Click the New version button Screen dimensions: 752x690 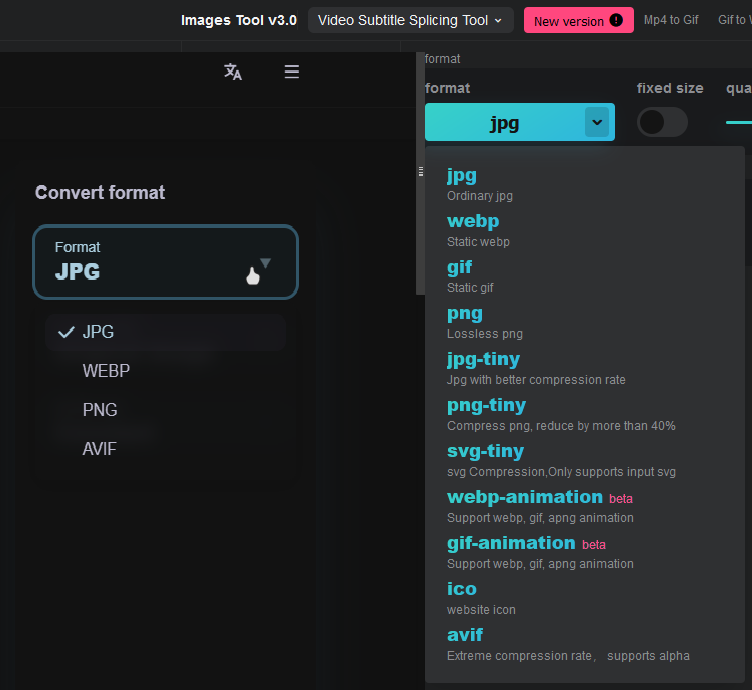click(578, 20)
